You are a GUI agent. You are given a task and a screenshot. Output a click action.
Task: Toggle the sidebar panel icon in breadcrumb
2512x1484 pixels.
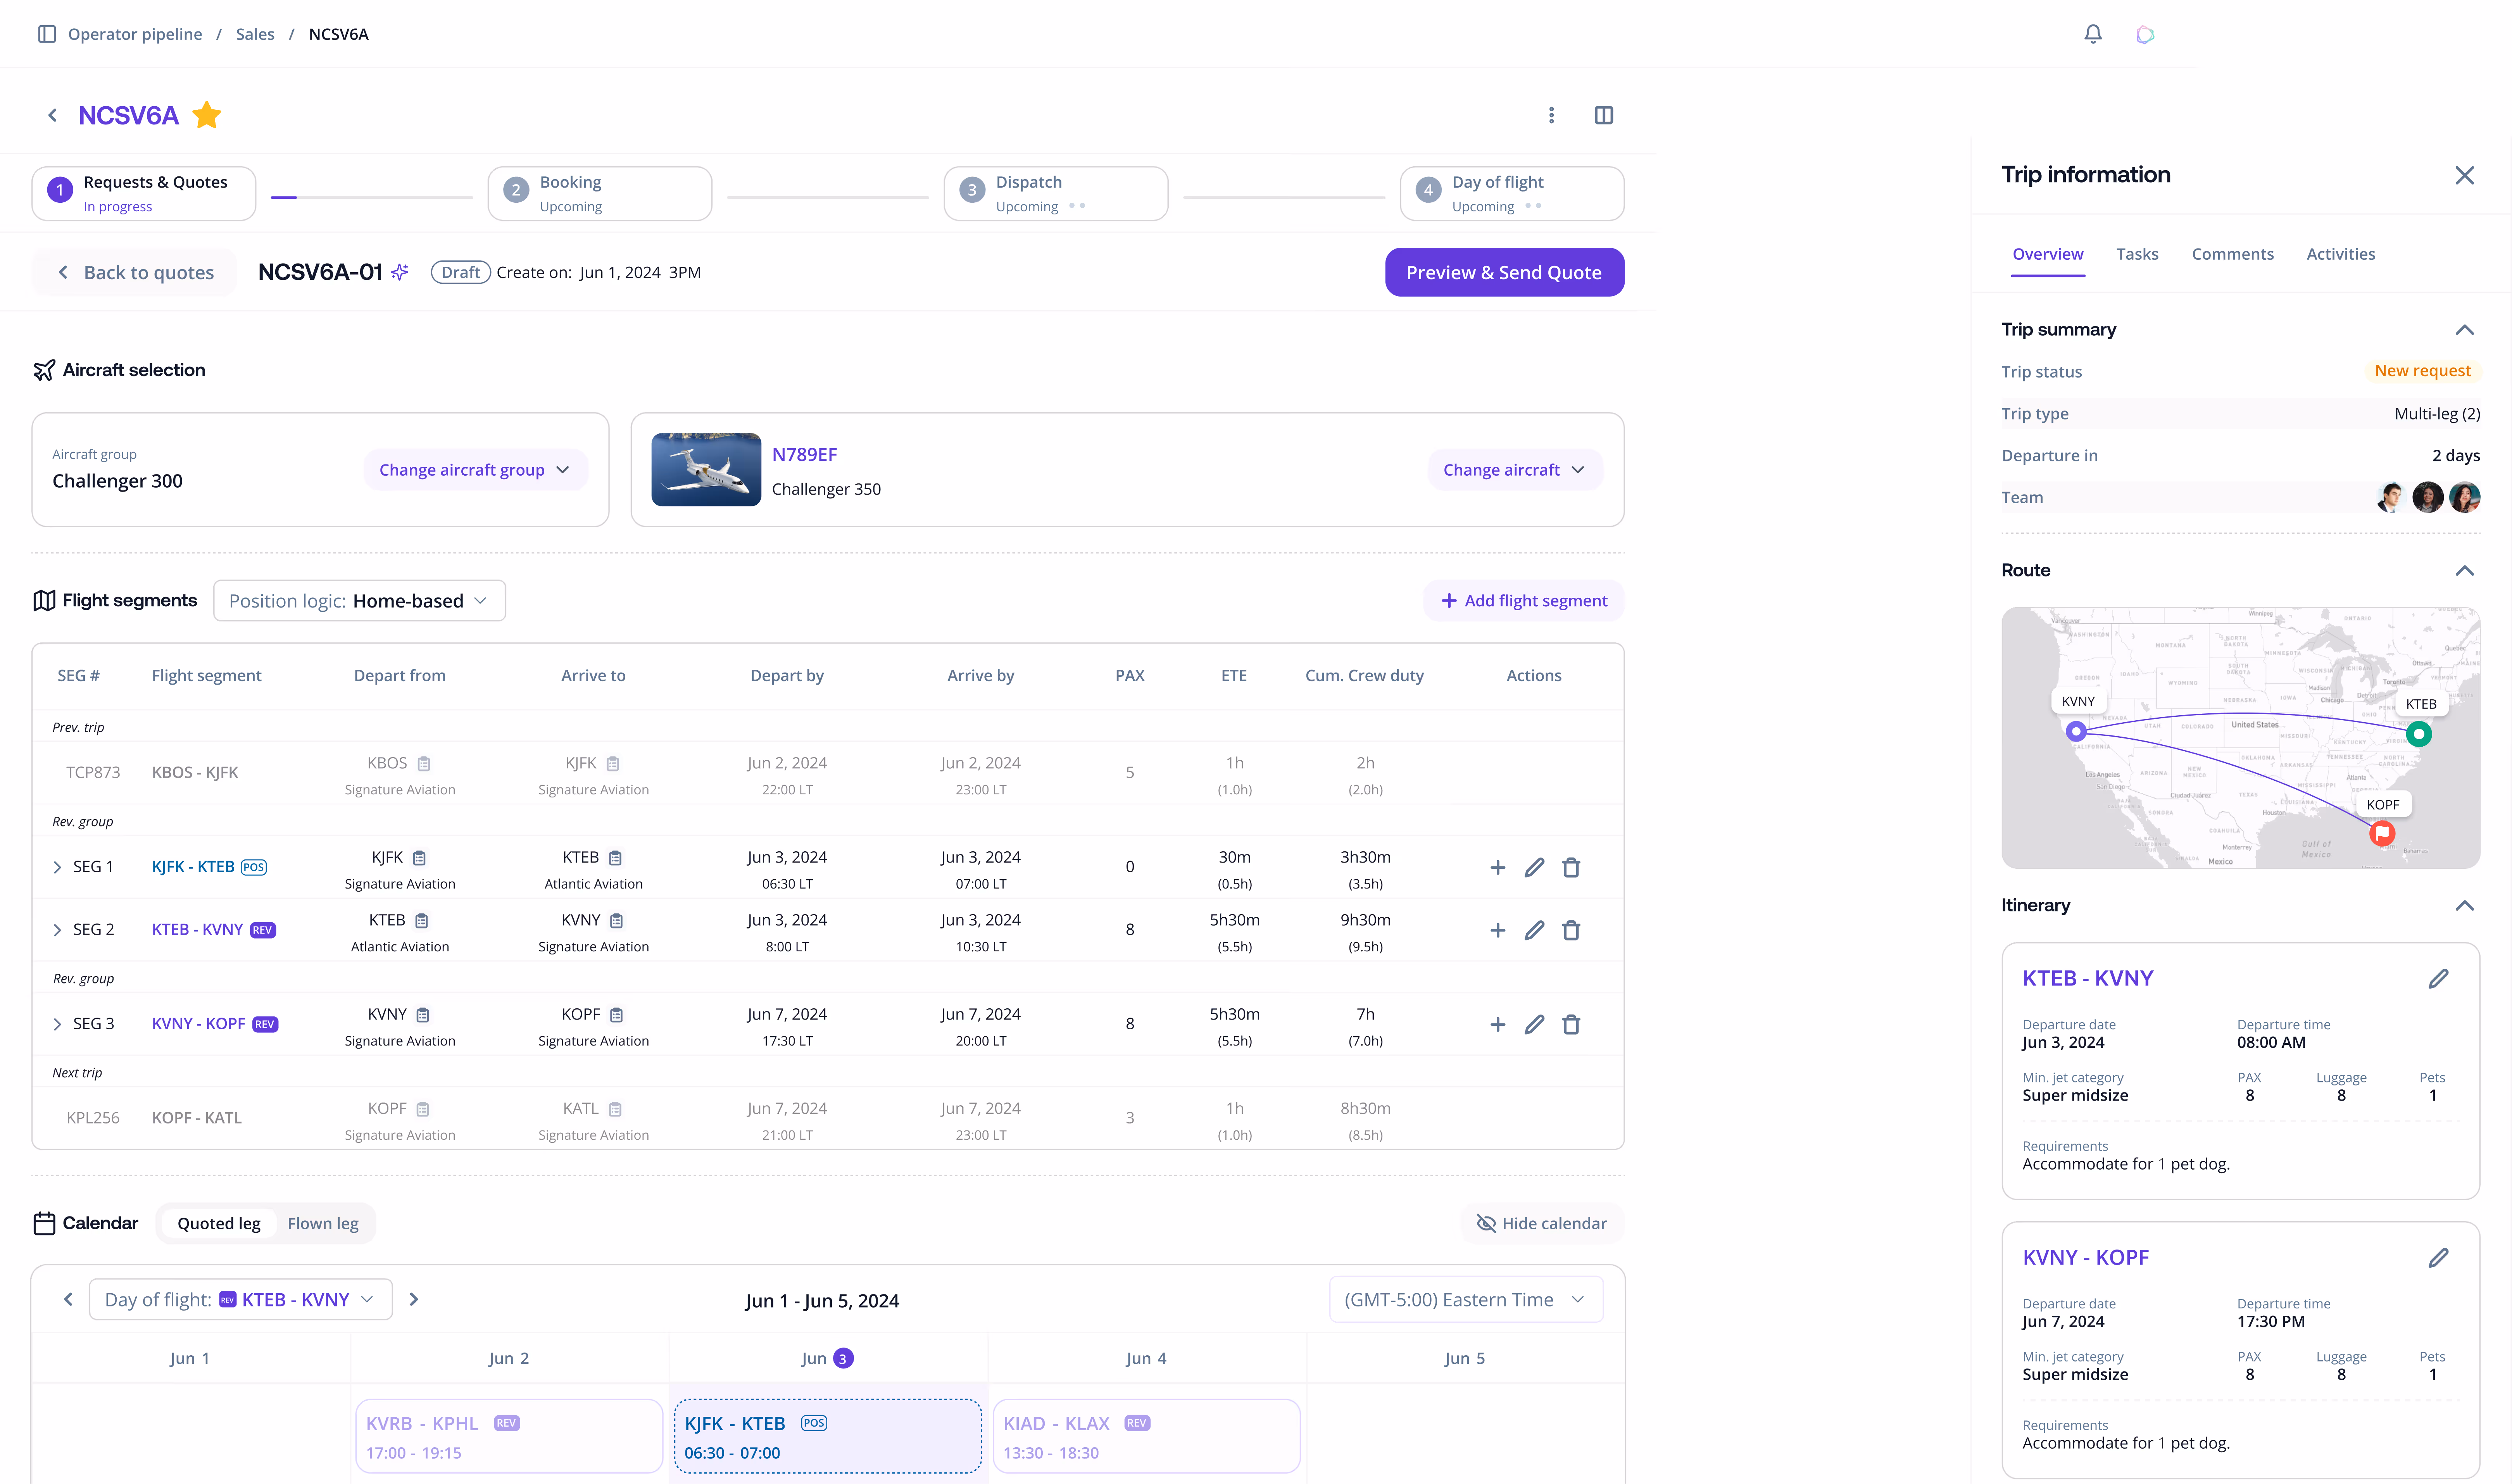pyautogui.click(x=46, y=34)
